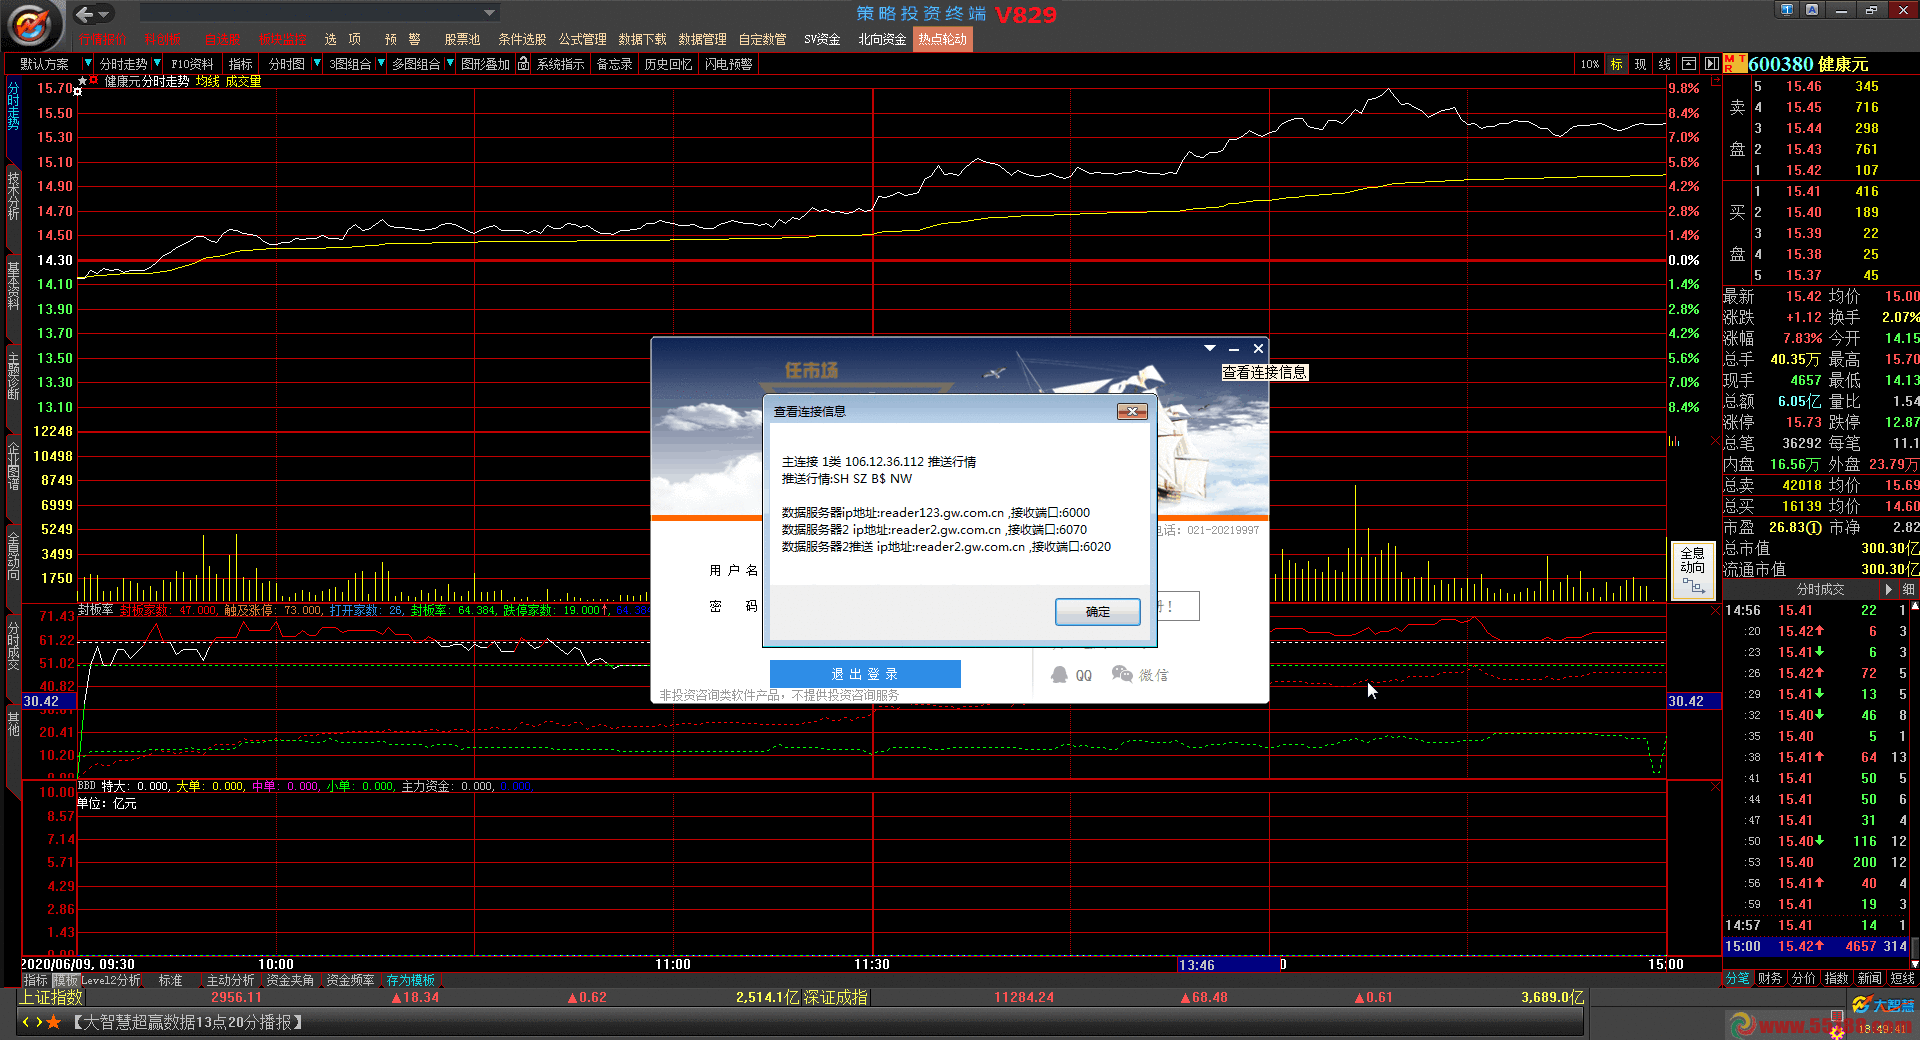Select the 分价 bottom-right tab
1920x1040 pixels.
click(1803, 978)
